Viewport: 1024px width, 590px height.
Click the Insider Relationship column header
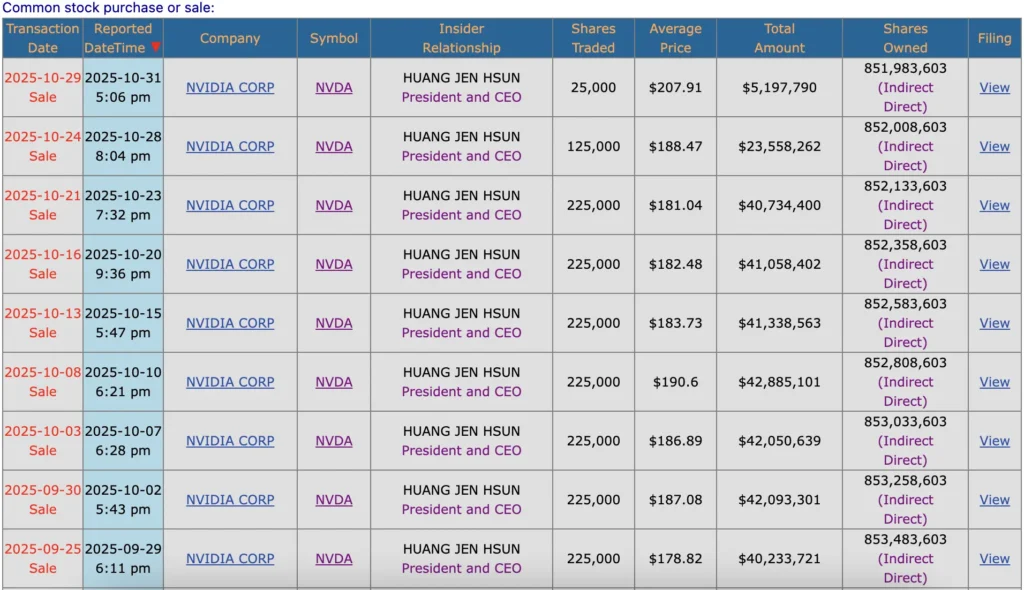coord(461,38)
